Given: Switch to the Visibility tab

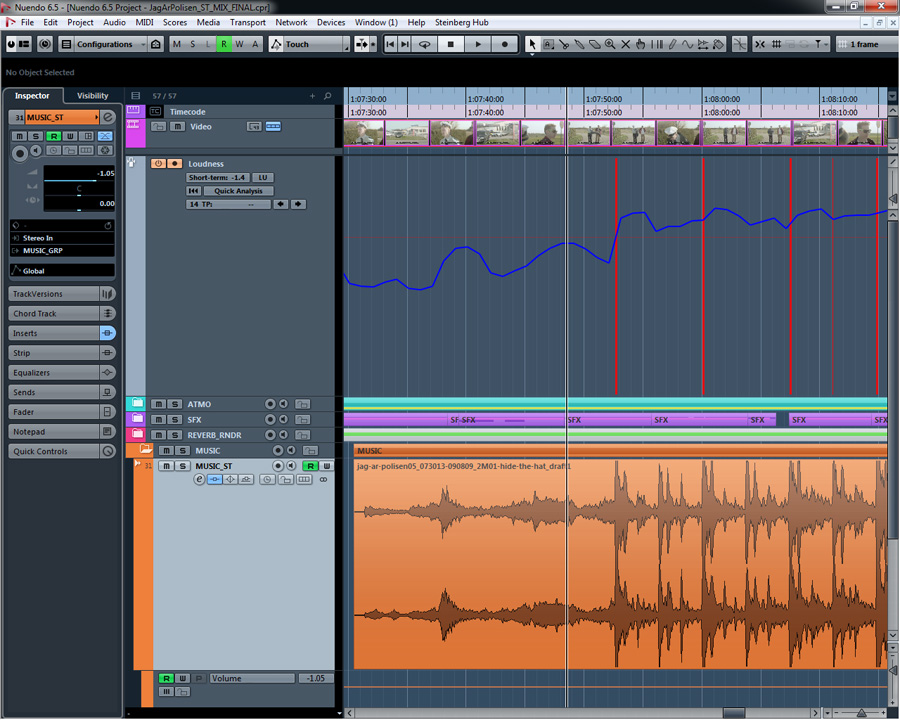Looking at the screenshot, I should tap(93, 96).
